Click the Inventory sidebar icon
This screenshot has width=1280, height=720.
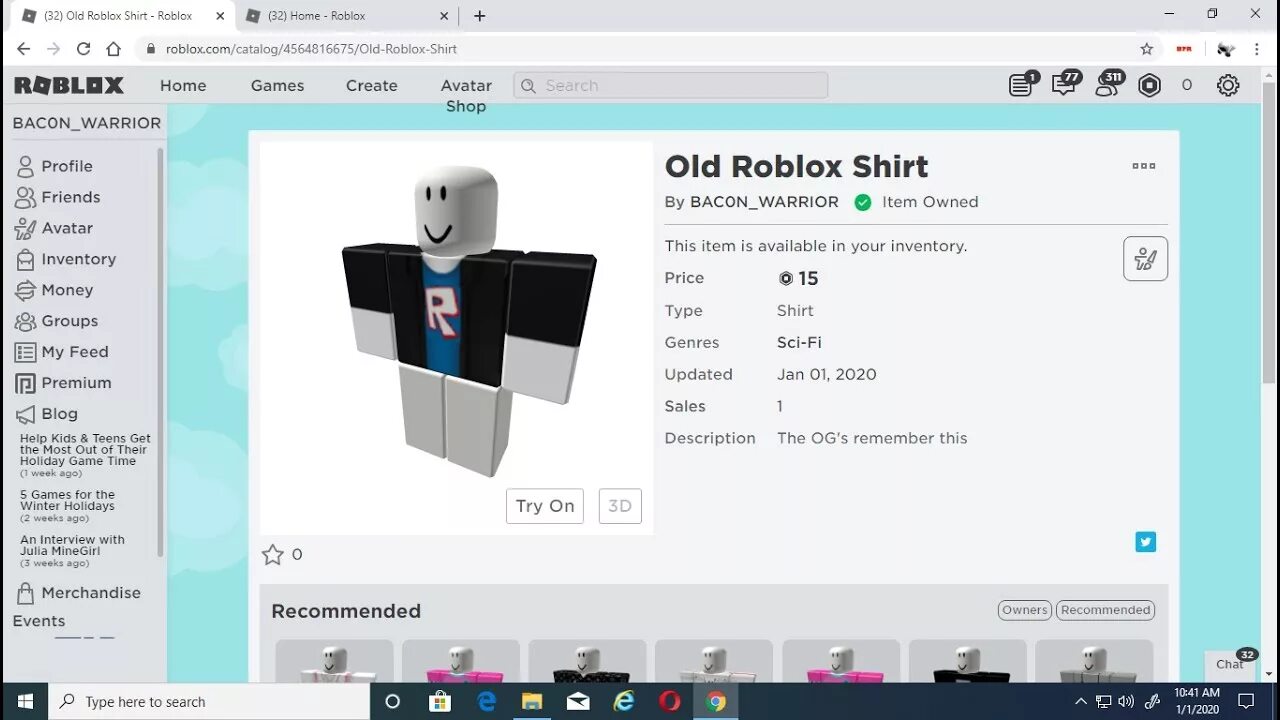25,259
